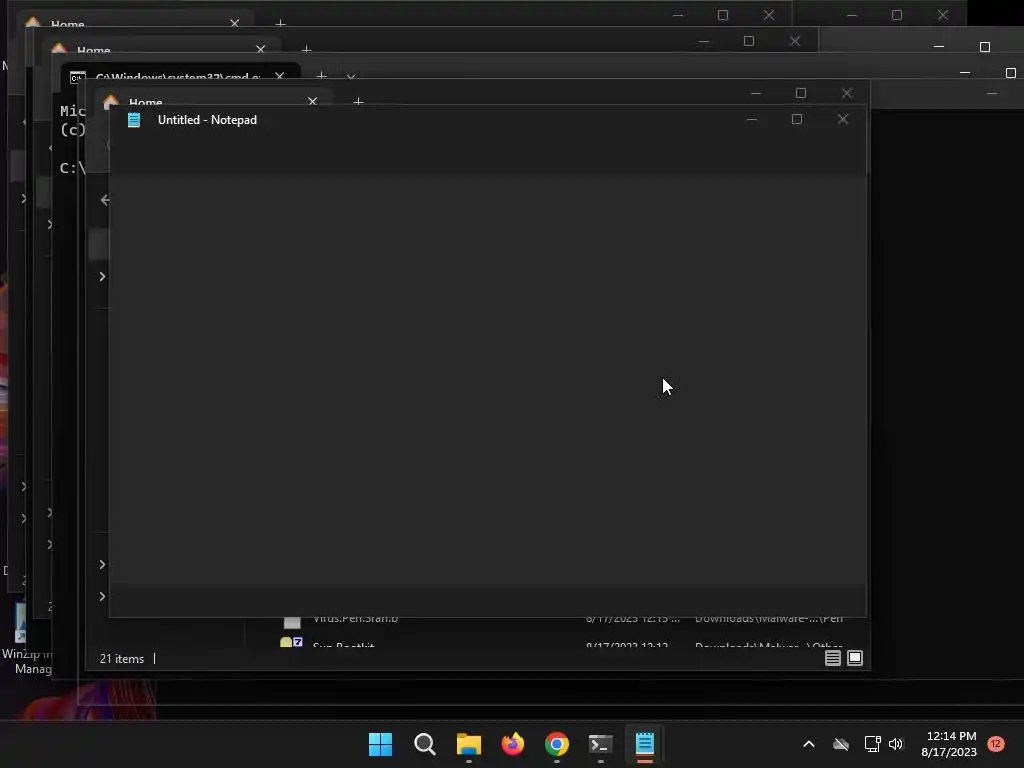1024x768 pixels.
Task: Click the volume speaker tray icon
Action: click(896, 744)
